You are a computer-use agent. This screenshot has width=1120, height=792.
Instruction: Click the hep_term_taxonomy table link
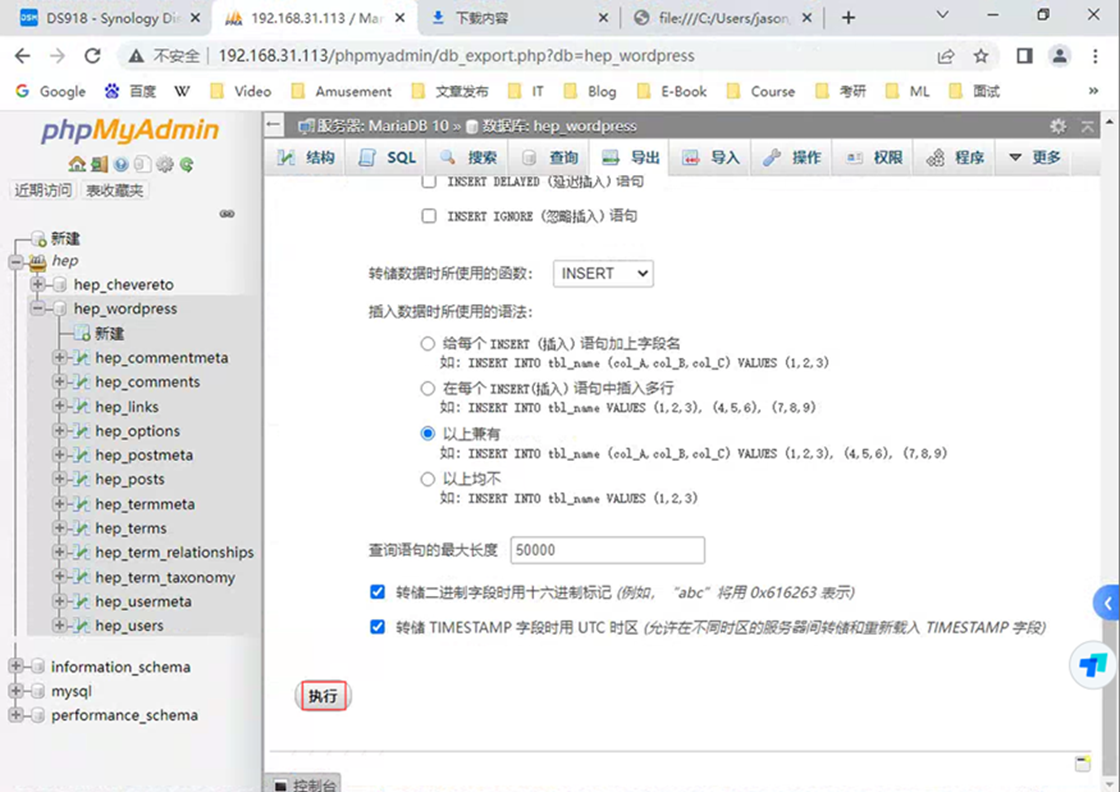(x=165, y=577)
